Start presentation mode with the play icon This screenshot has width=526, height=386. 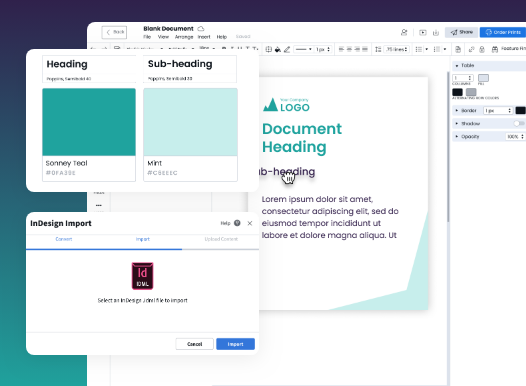pyautogui.click(x=423, y=33)
